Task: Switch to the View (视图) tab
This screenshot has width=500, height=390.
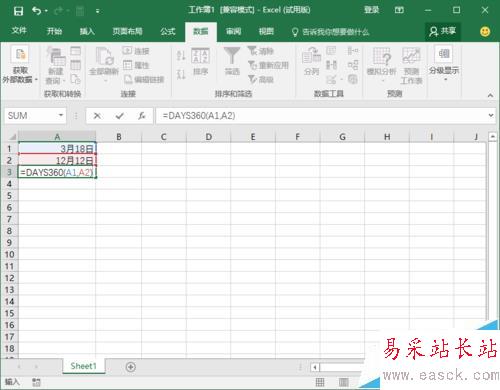Action: click(266, 31)
